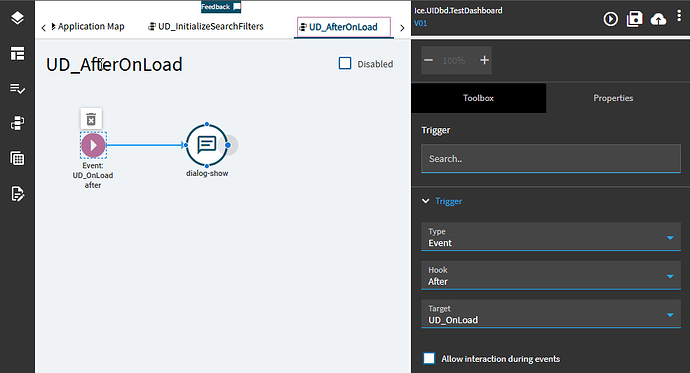Switch to the Application Map tab
This screenshot has height=373, width=690.
point(88,26)
